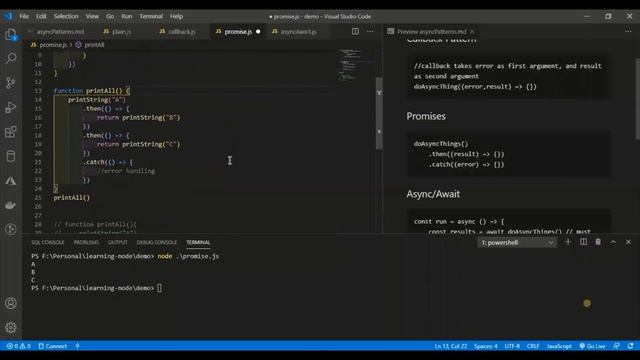Screen dimensions: 640x360
Task: Change language mode via JavaScript item
Action: 559,346
